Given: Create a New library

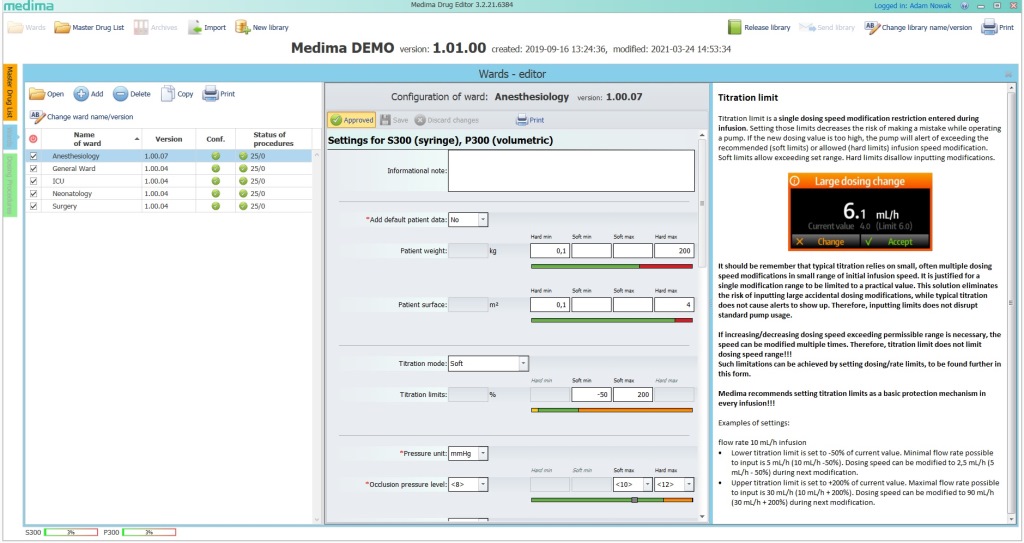Looking at the screenshot, I should [x=261, y=27].
